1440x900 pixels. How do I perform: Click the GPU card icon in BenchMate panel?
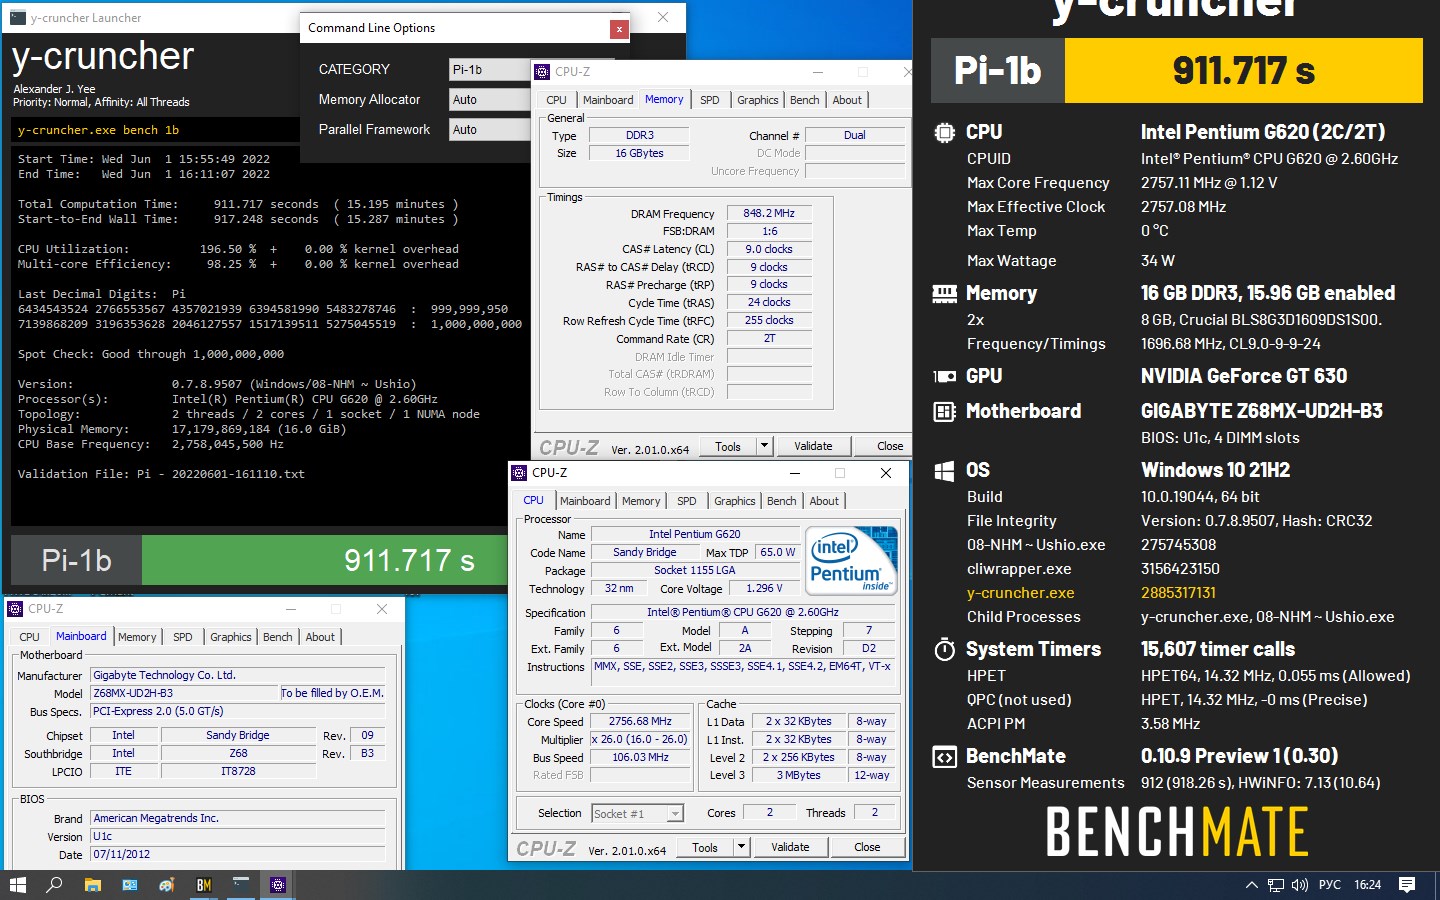(x=944, y=376)
